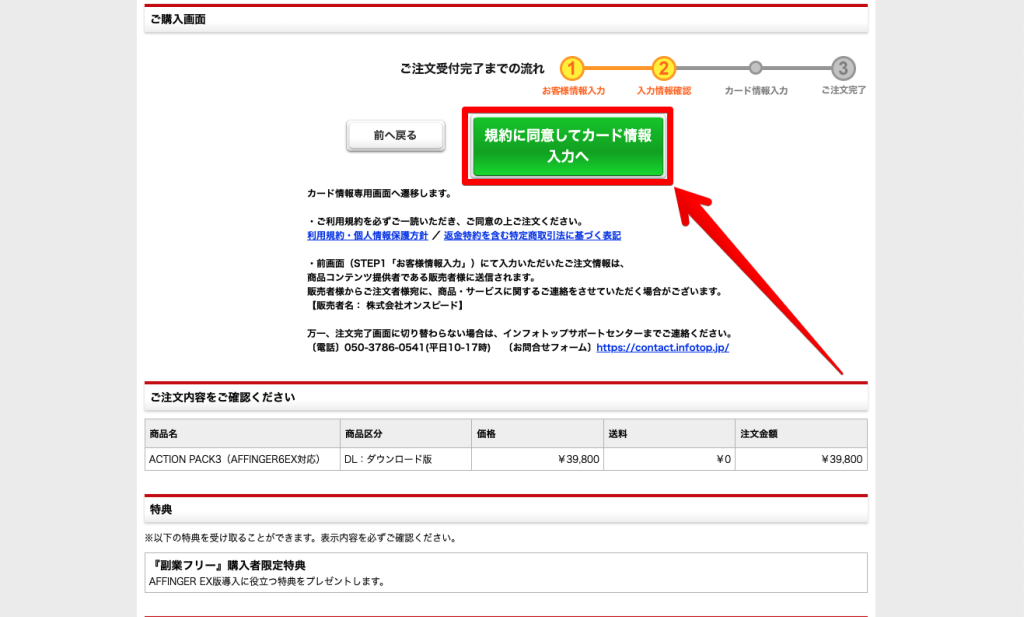Visit the contact.infotop.jp inquiry form link
Screen dimensions: 1024x617
[662, 347]
